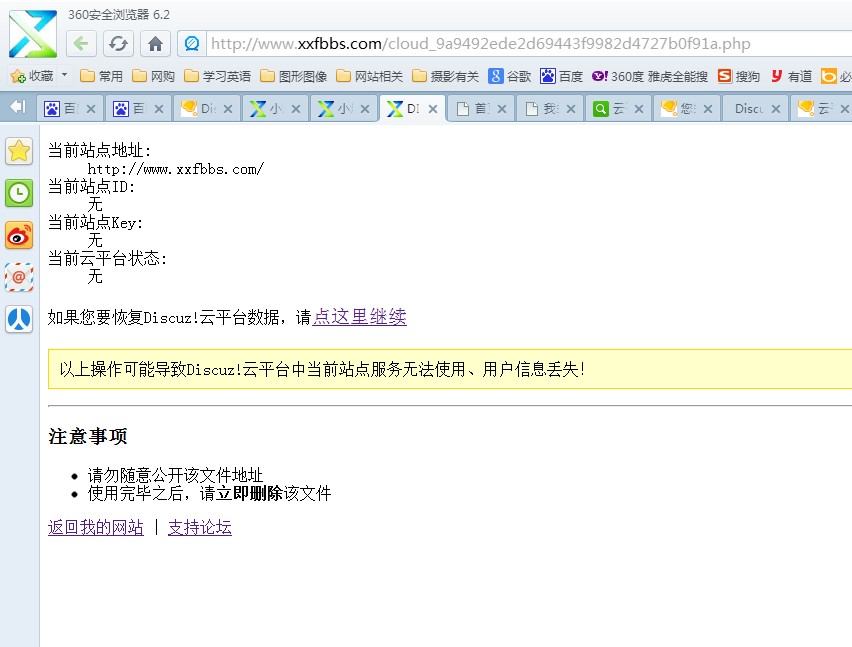This screenshot has height=647, width=852.
Task: Close the second Baidu tab
Action: tap(159, 109)
